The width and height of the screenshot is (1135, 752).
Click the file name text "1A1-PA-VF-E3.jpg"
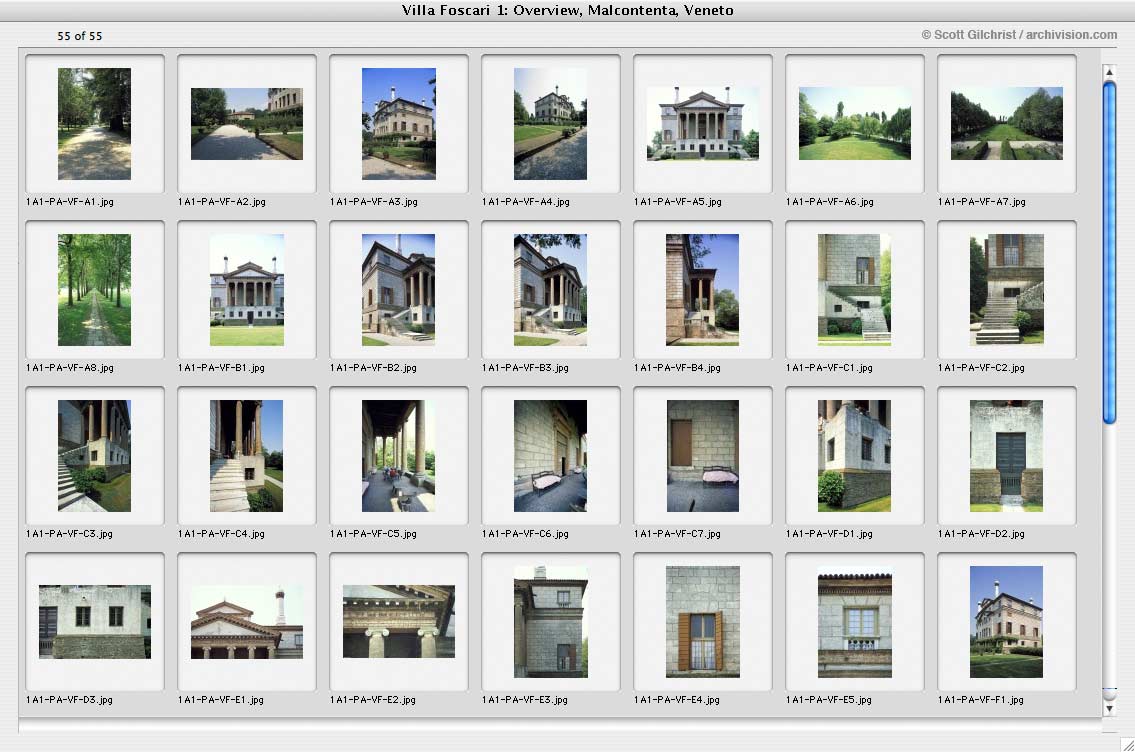coord(525,700)
